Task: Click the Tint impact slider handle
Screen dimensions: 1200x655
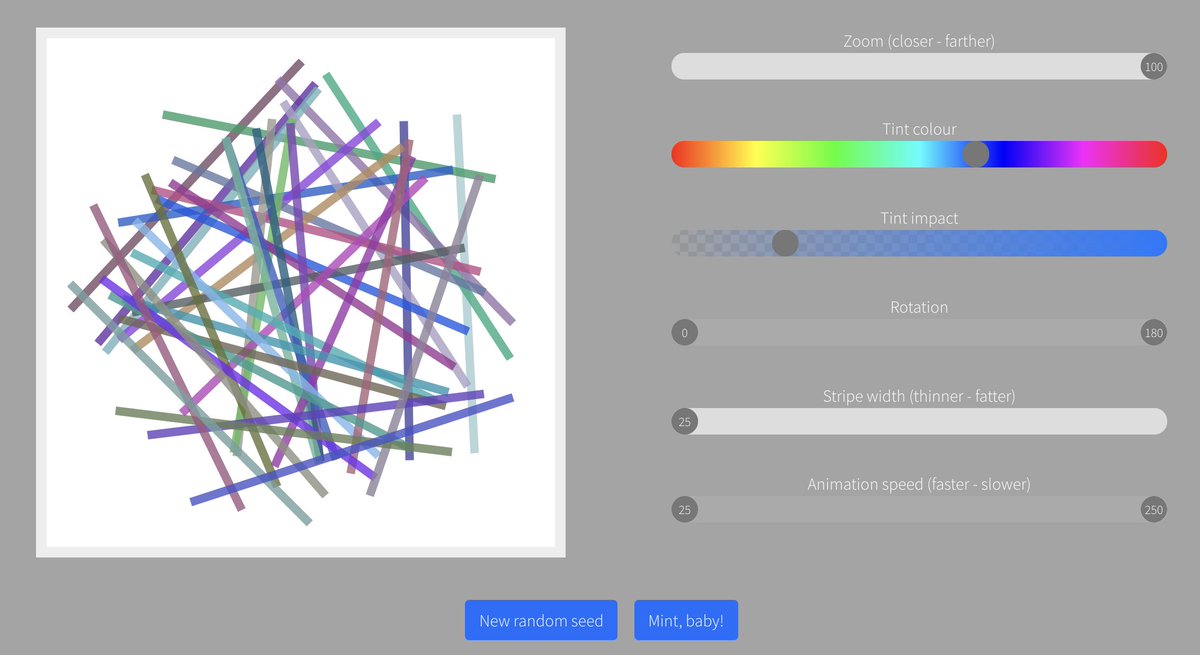Action: [786, 243]
